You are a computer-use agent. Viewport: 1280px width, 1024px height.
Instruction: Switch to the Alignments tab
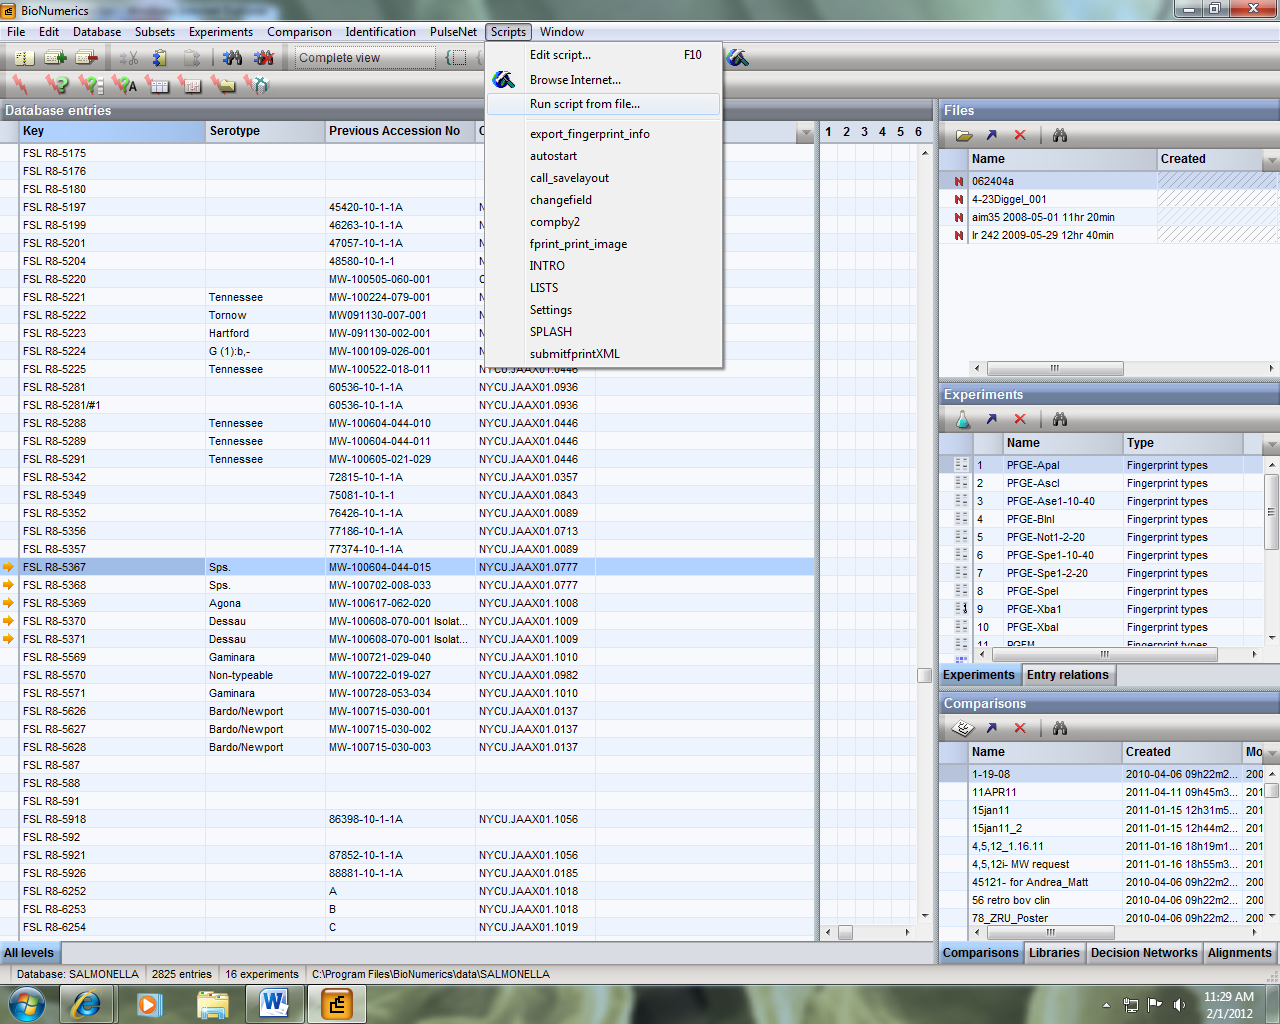(1239, 953)
